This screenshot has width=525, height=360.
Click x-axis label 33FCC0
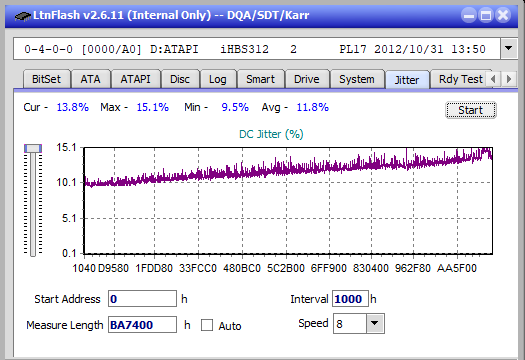tap(198, 268)
